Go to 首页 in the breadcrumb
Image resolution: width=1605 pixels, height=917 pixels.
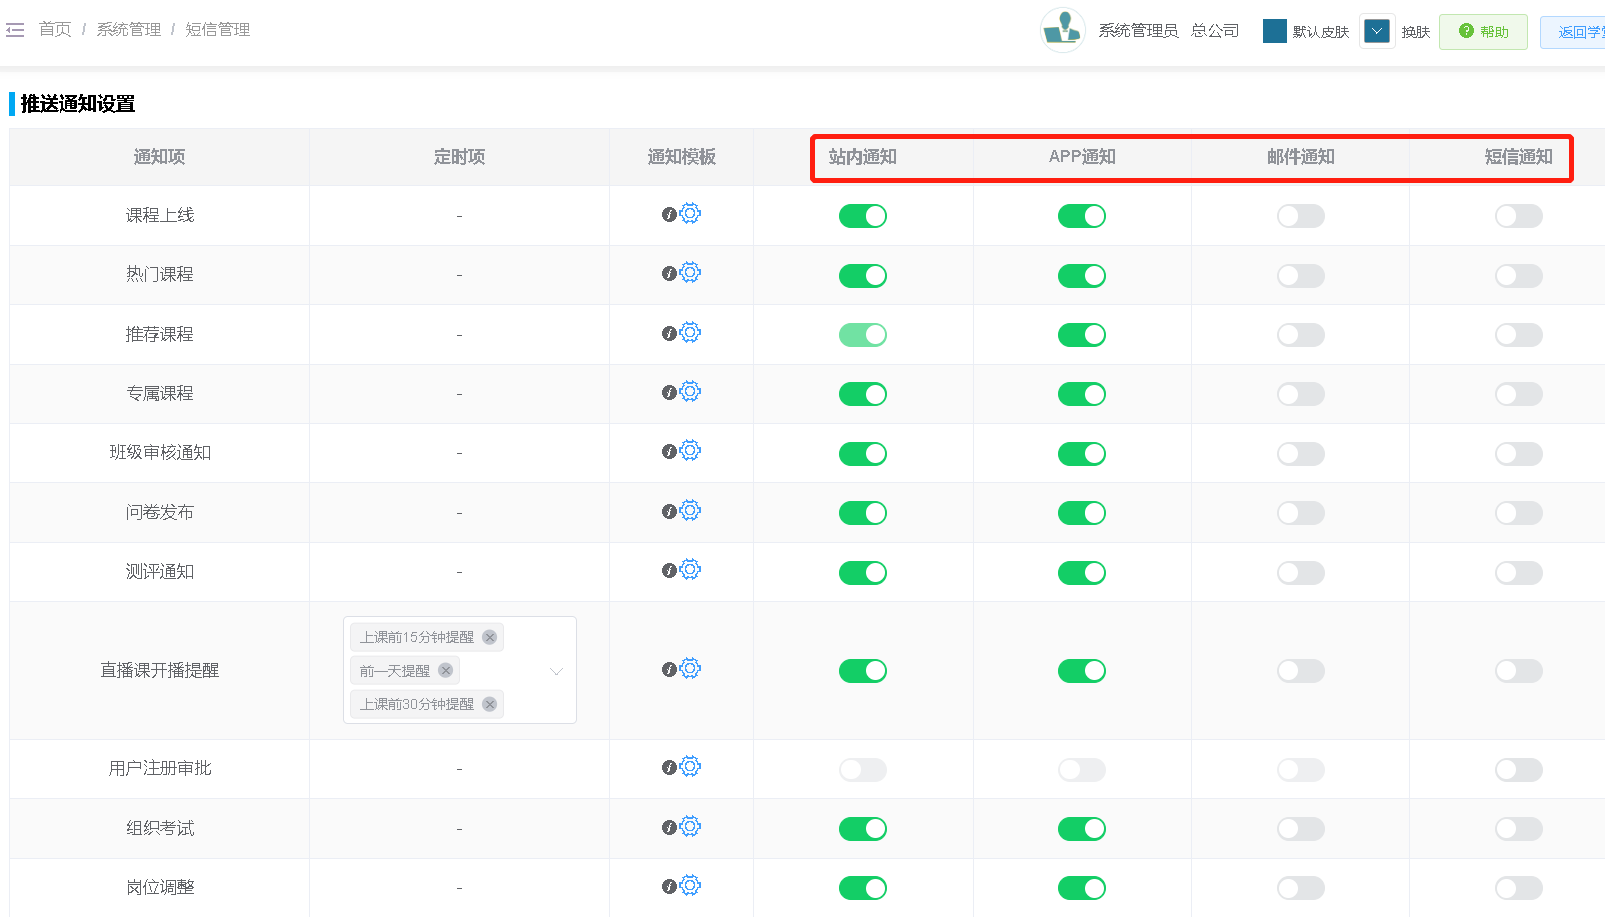(55, 30)
